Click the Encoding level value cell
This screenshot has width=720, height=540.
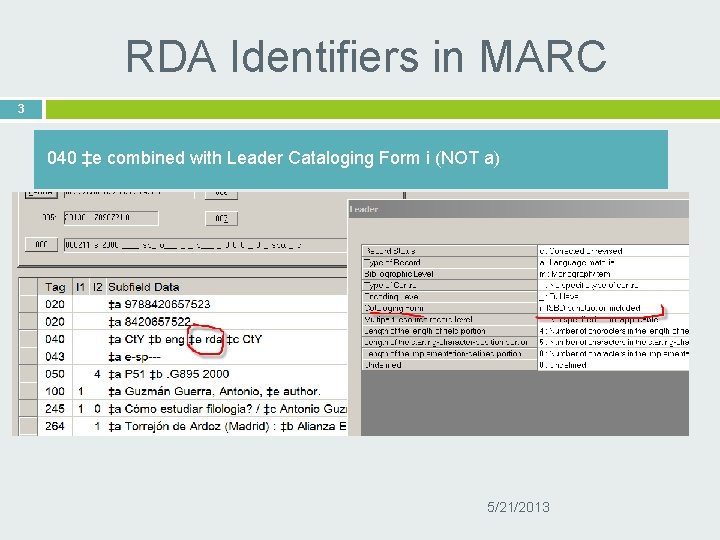(613, 297)
